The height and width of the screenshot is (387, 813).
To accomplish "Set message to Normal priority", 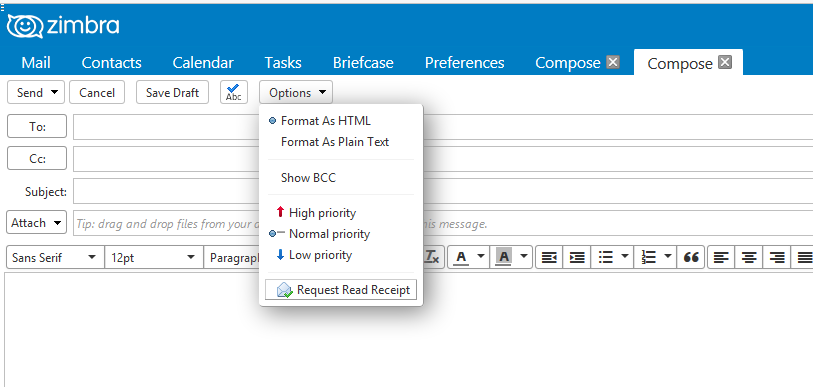I will (329, 234).
